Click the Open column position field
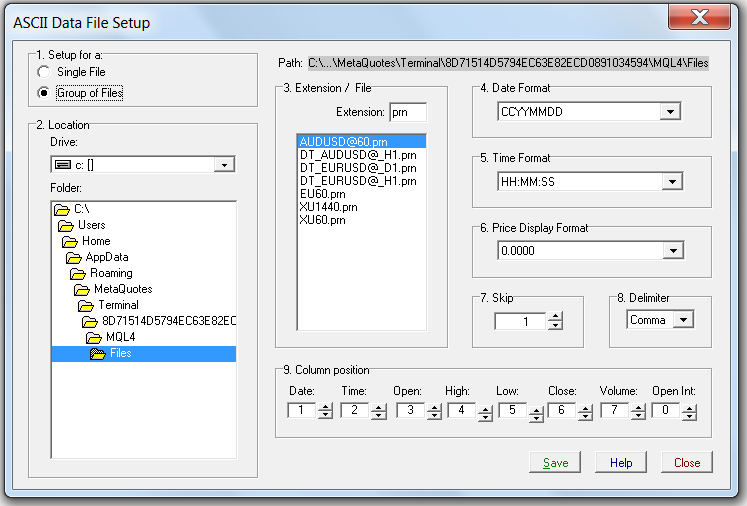Viewport: 747px width, 506px height. [x=410, y=410]
